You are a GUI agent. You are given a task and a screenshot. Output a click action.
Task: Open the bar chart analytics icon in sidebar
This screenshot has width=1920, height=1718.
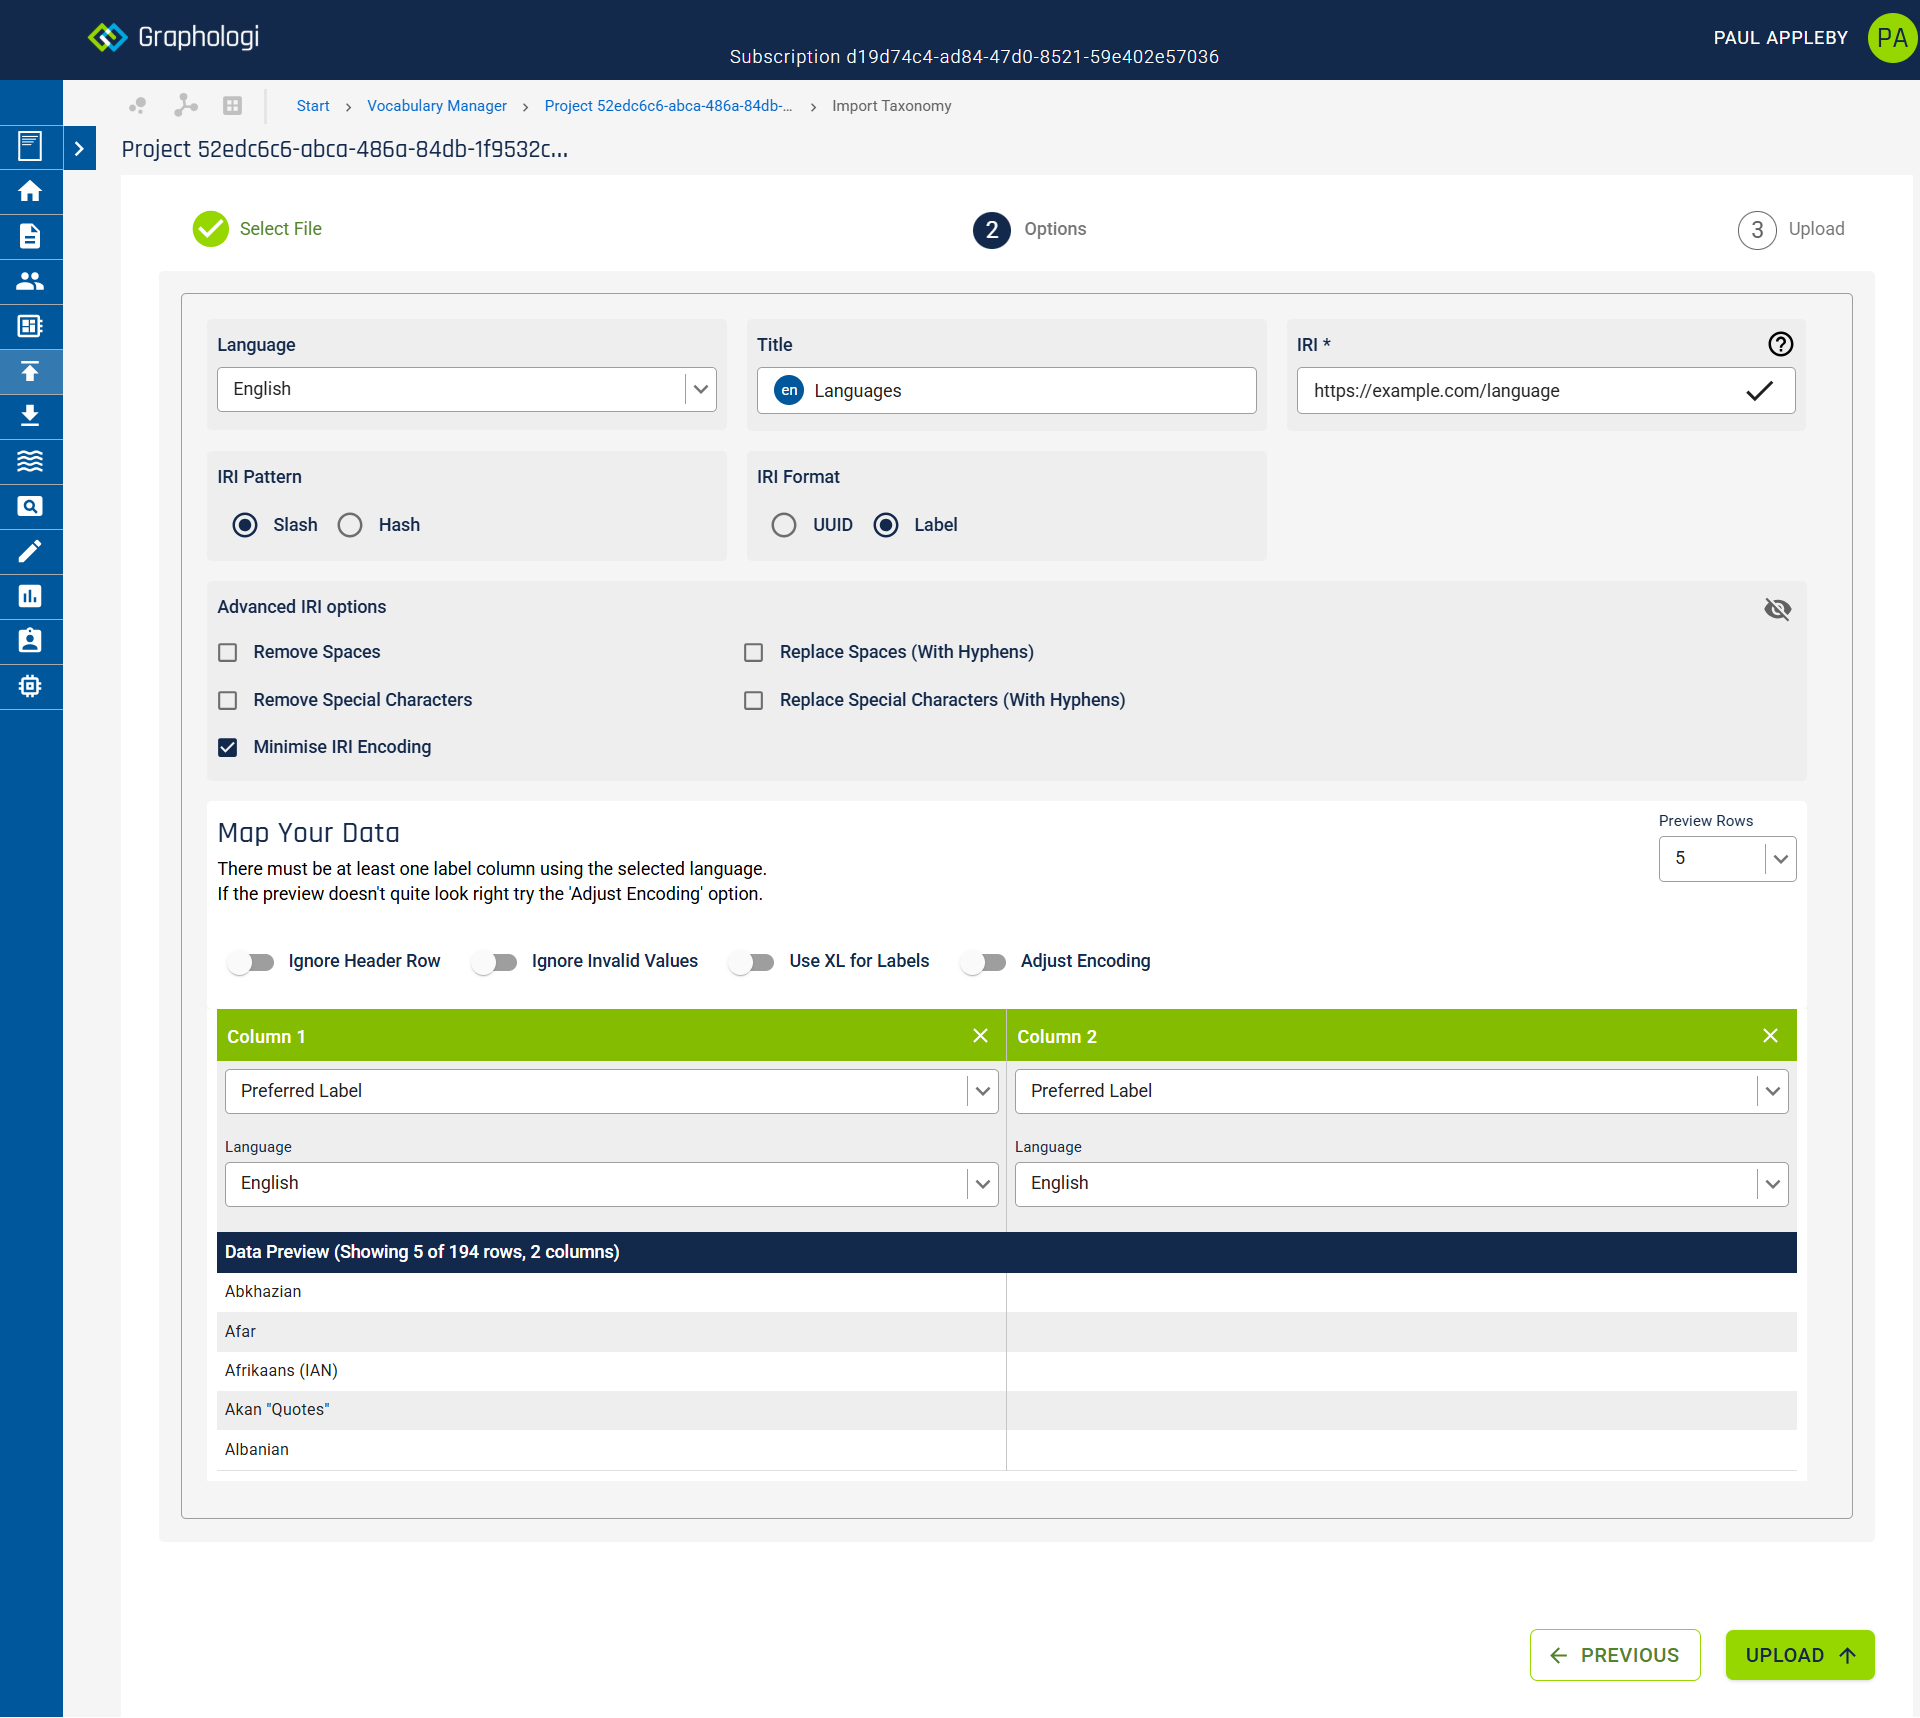(30, 596)
